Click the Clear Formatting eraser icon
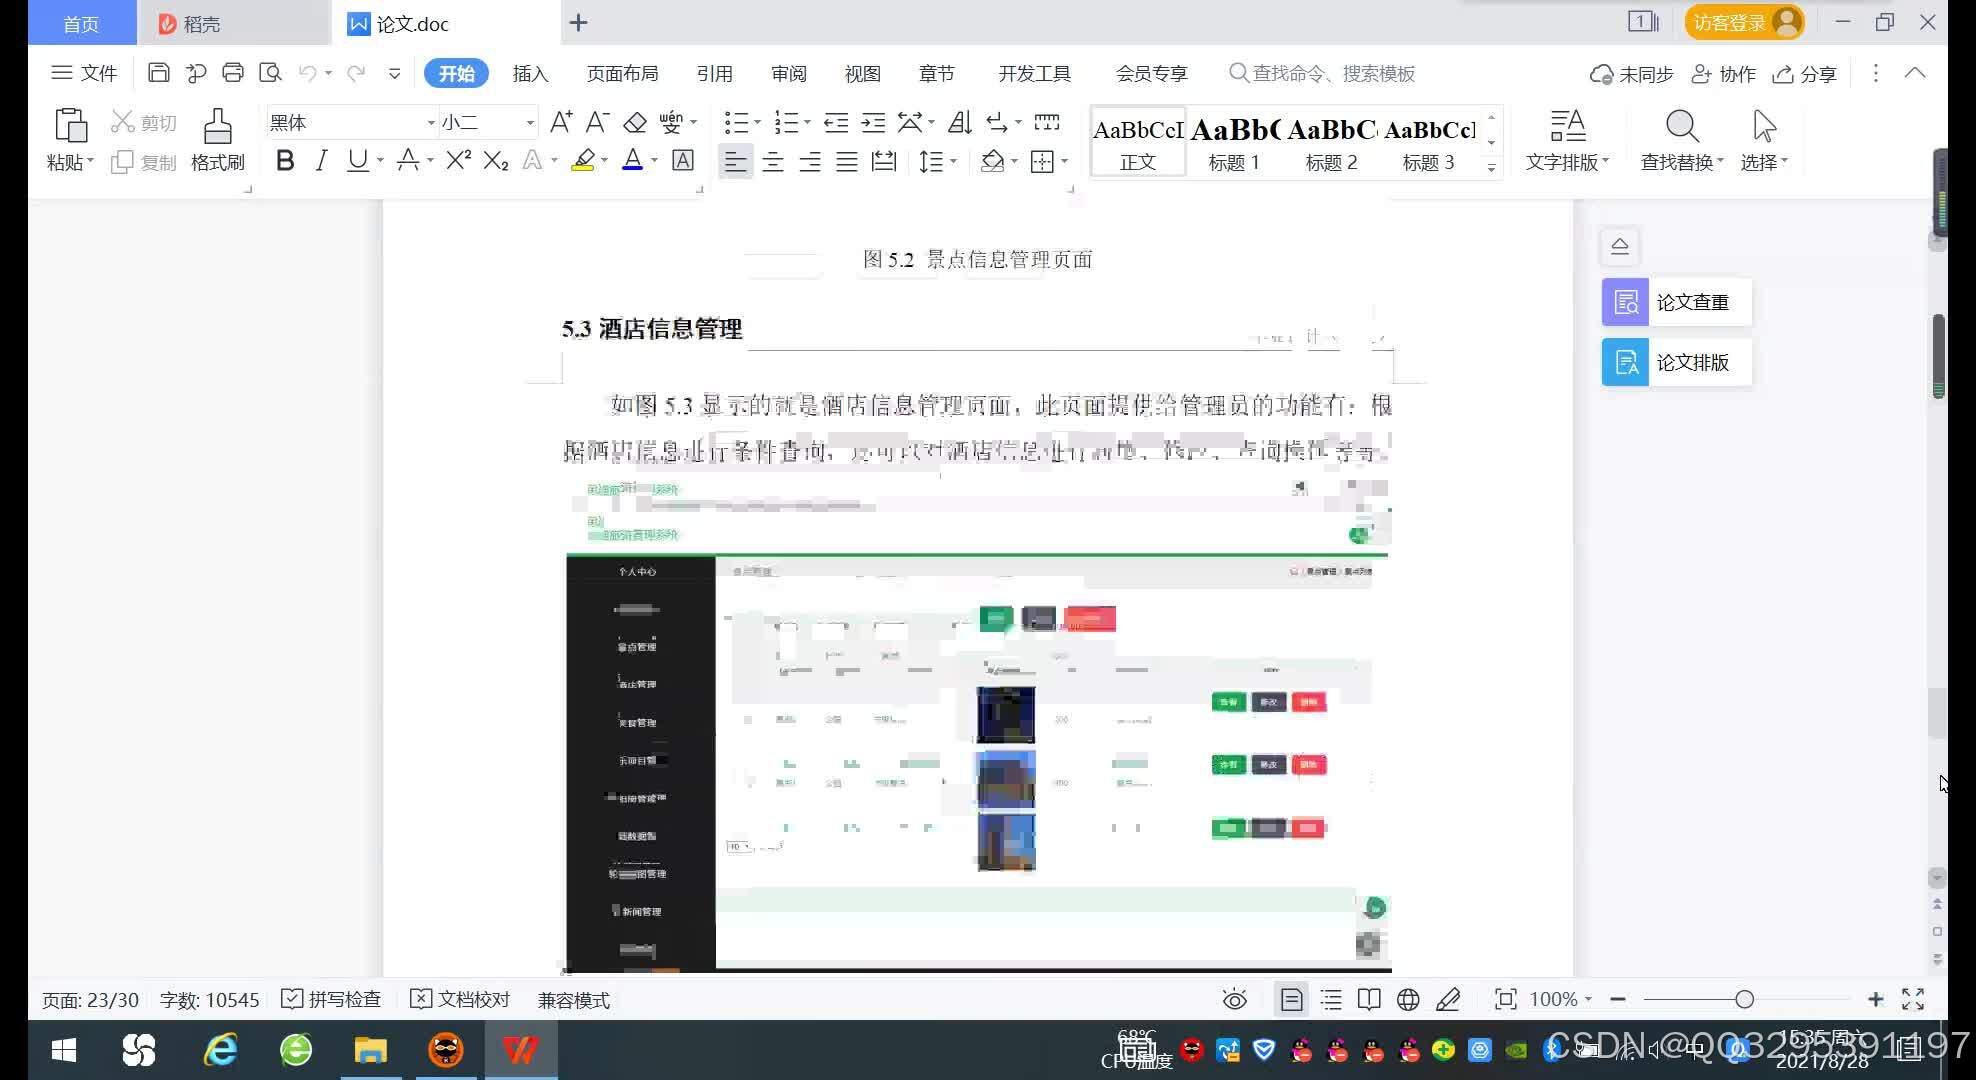The height and width of the screenshot is (1080, 1976). (635, 122)
